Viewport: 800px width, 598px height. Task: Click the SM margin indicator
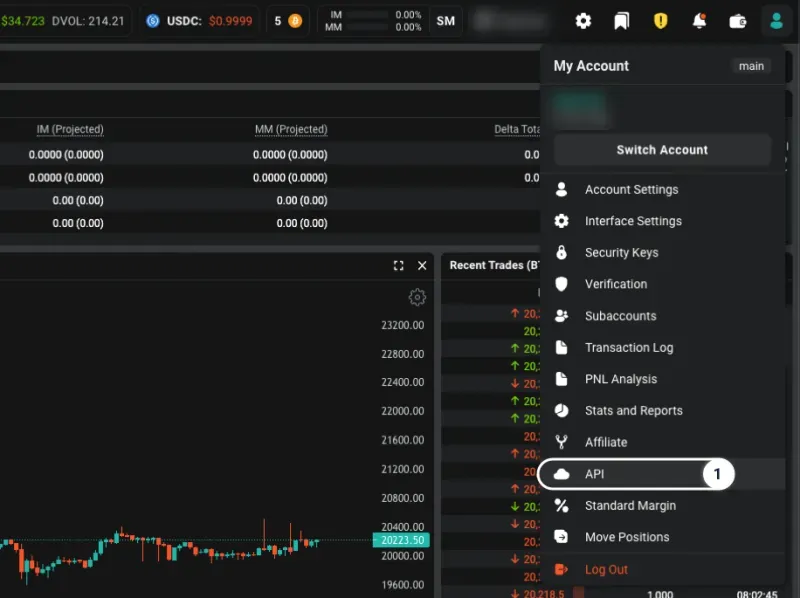[x=445, y=21]
